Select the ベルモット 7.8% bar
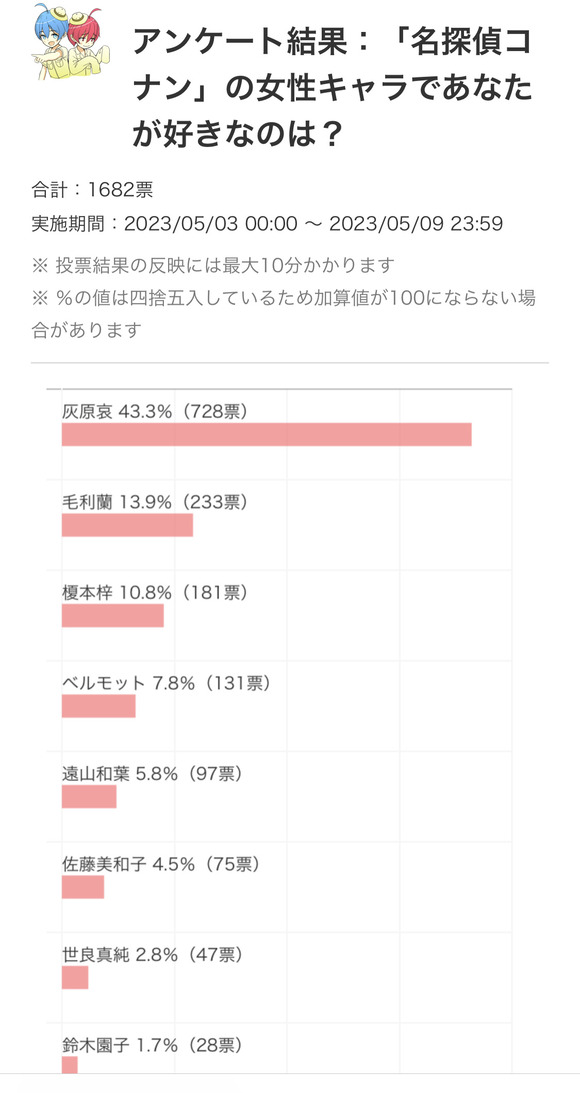This screenshot has width=580, height=1093. (98, 706)
